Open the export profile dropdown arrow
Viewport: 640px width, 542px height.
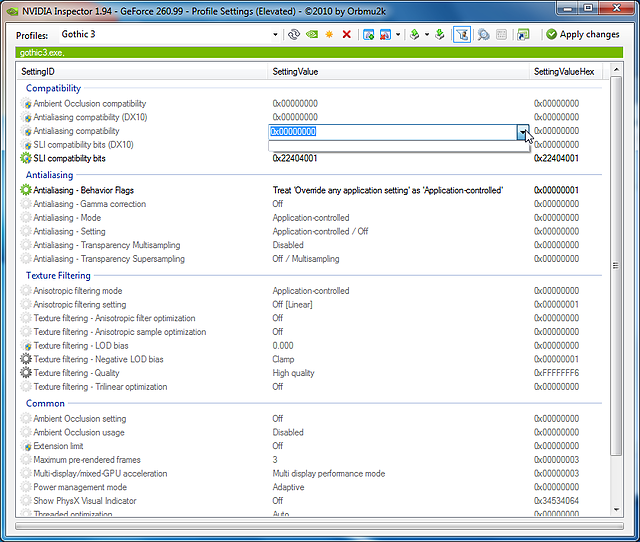pyautogui.click(x=427, y=34)
